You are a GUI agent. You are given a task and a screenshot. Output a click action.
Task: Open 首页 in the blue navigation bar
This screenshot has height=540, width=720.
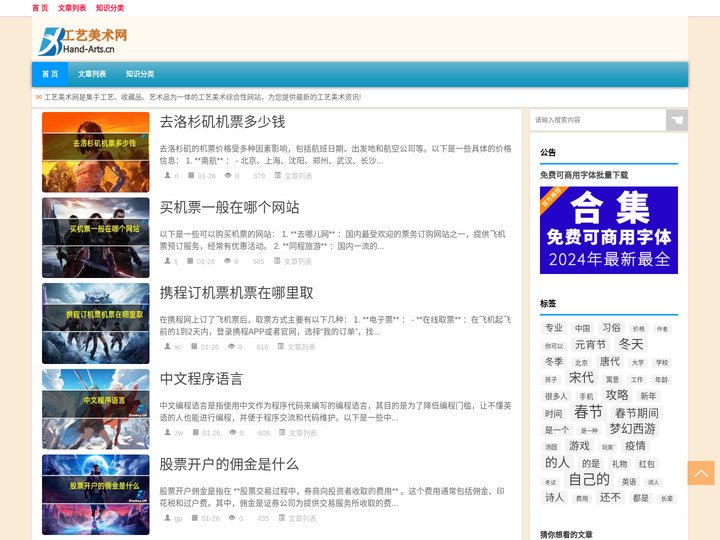point(50,74)
